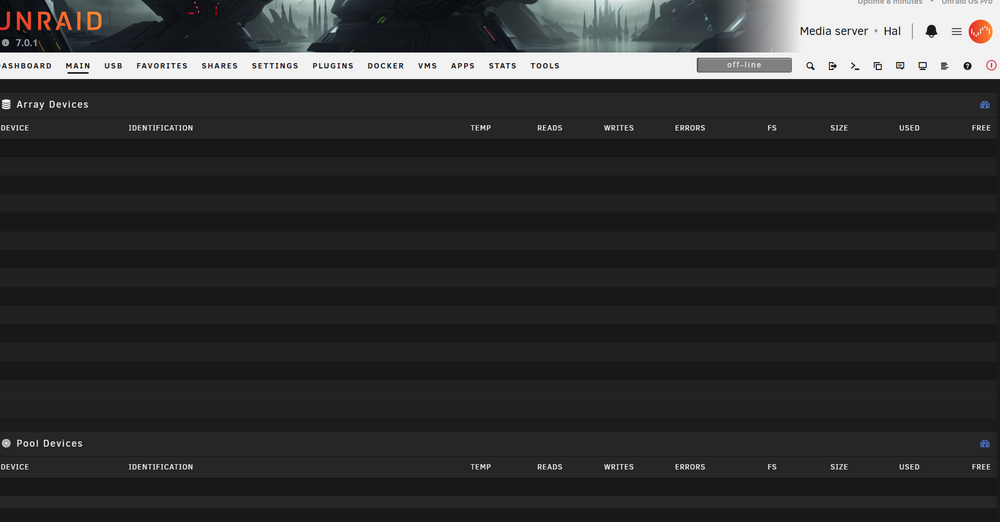Open the Plugins tab
1000x522 pixels.
(333, 66)
